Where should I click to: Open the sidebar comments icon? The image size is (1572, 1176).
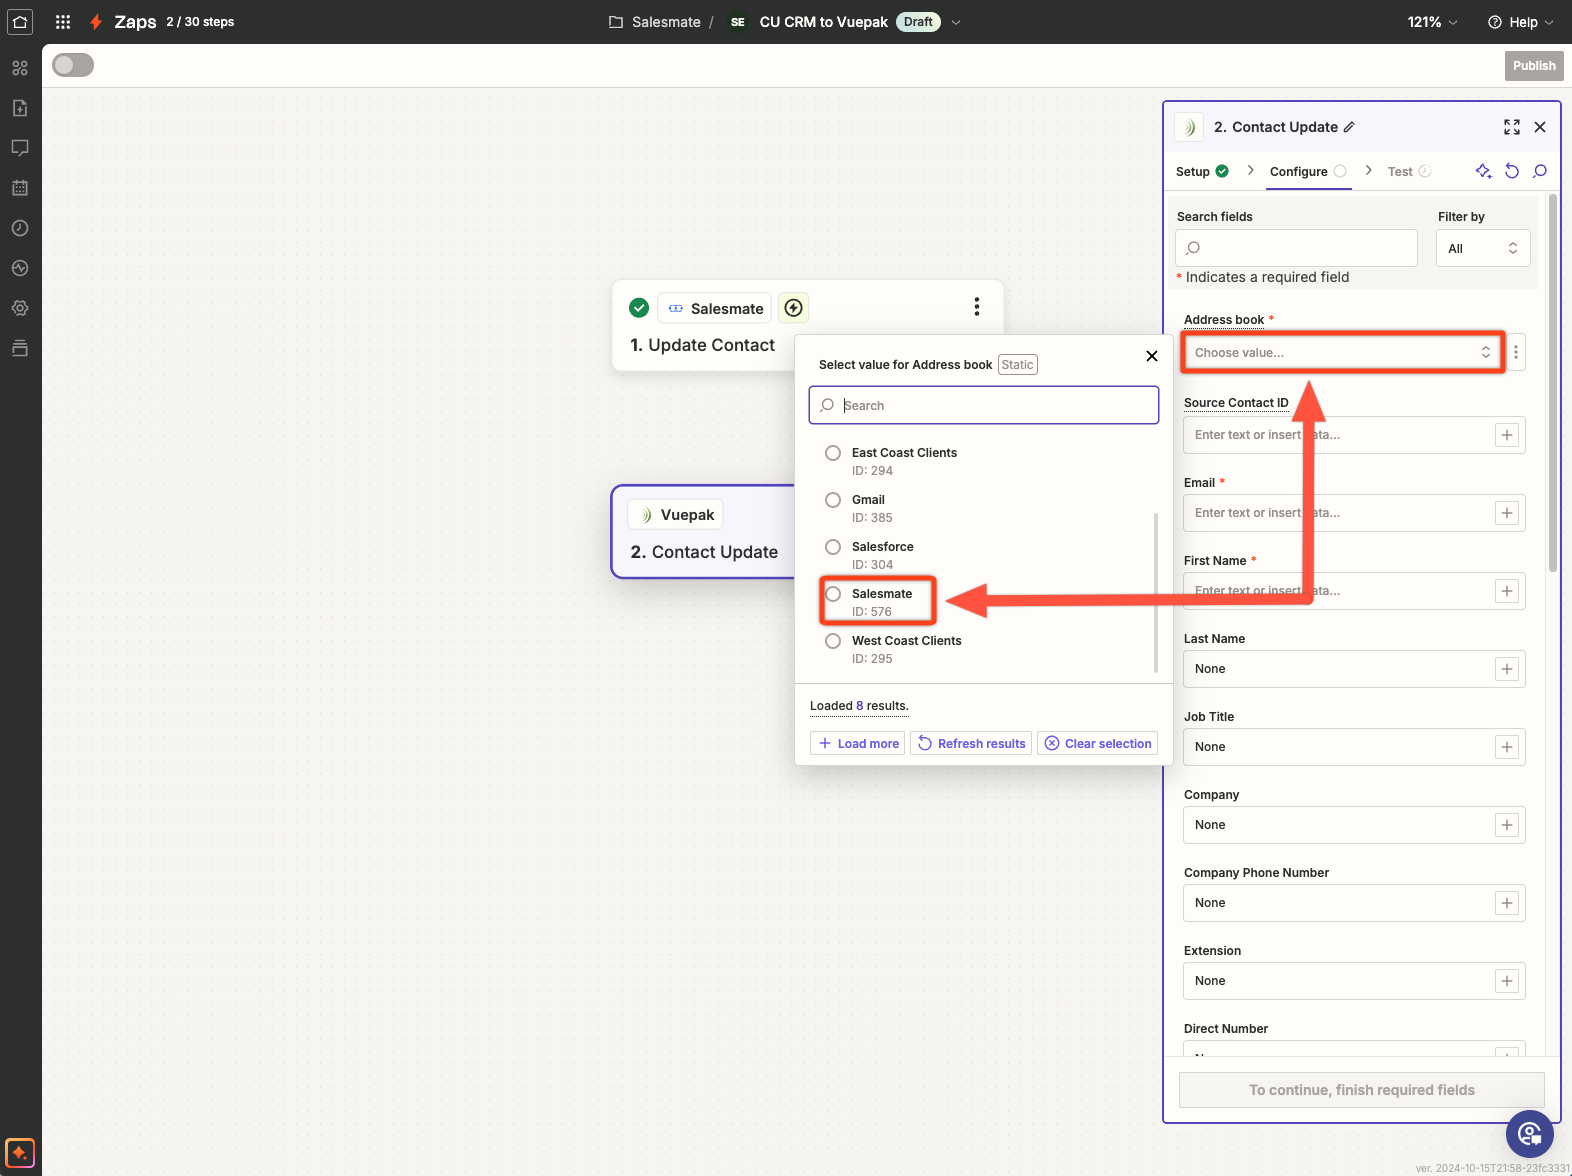point(20,148)
